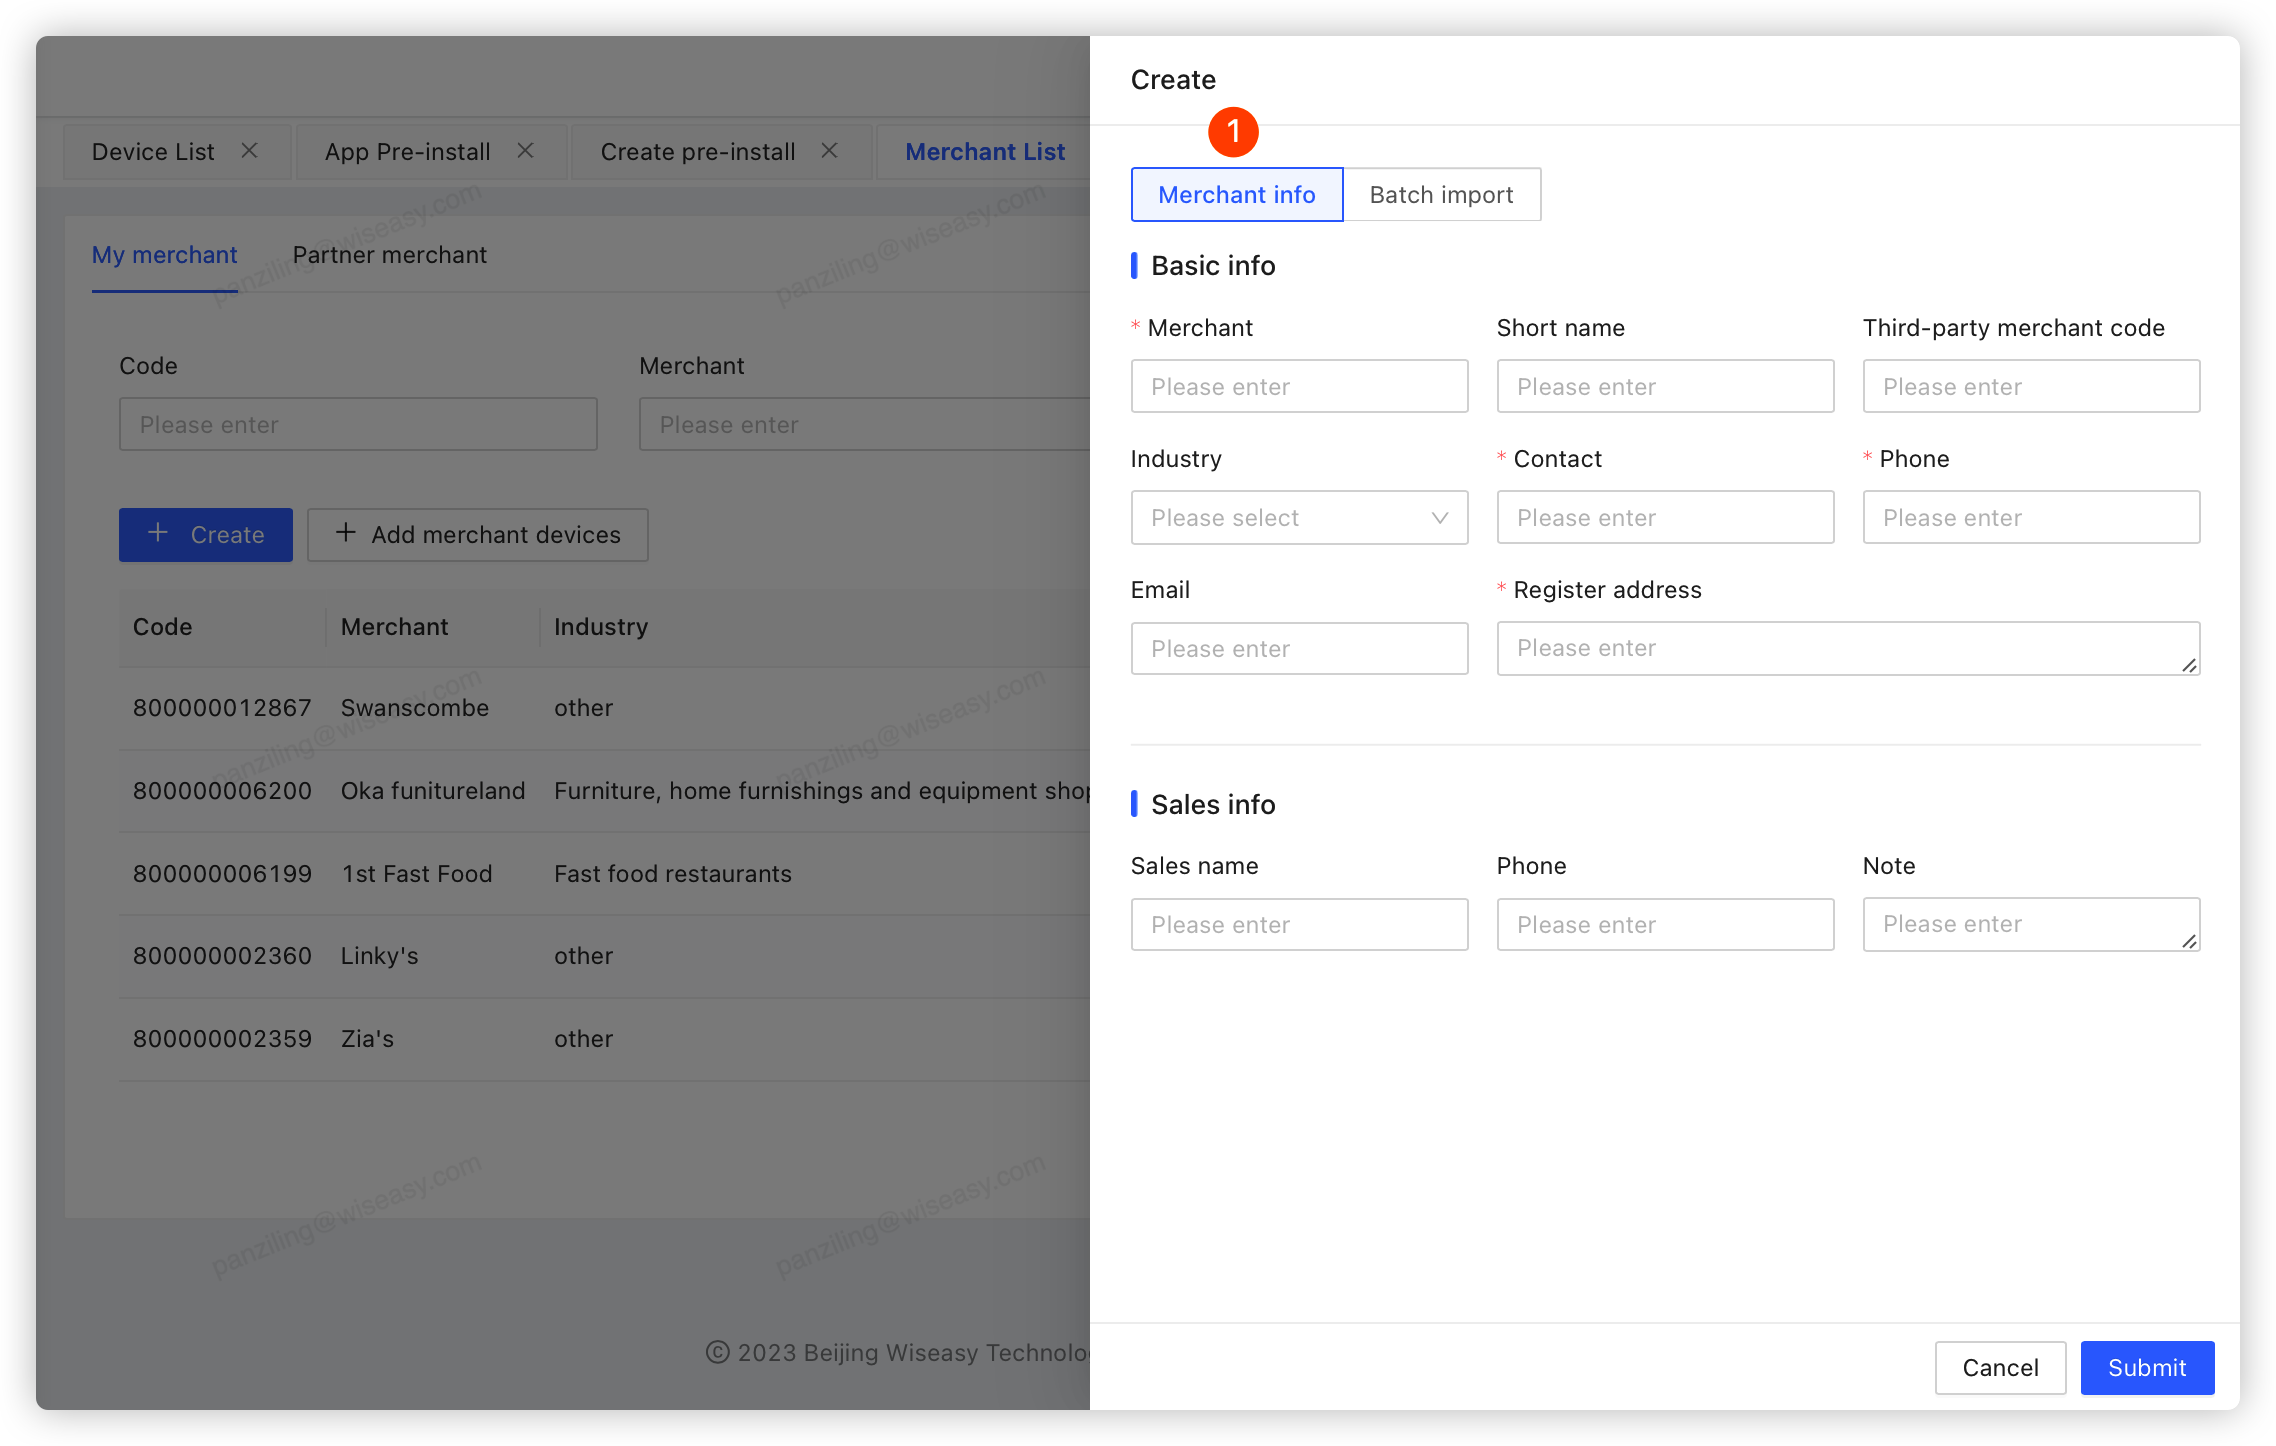The width and height of the screenshot is (2276, 1446).
Task: Close the App Pre-install tab
Action: coord(525,151)
